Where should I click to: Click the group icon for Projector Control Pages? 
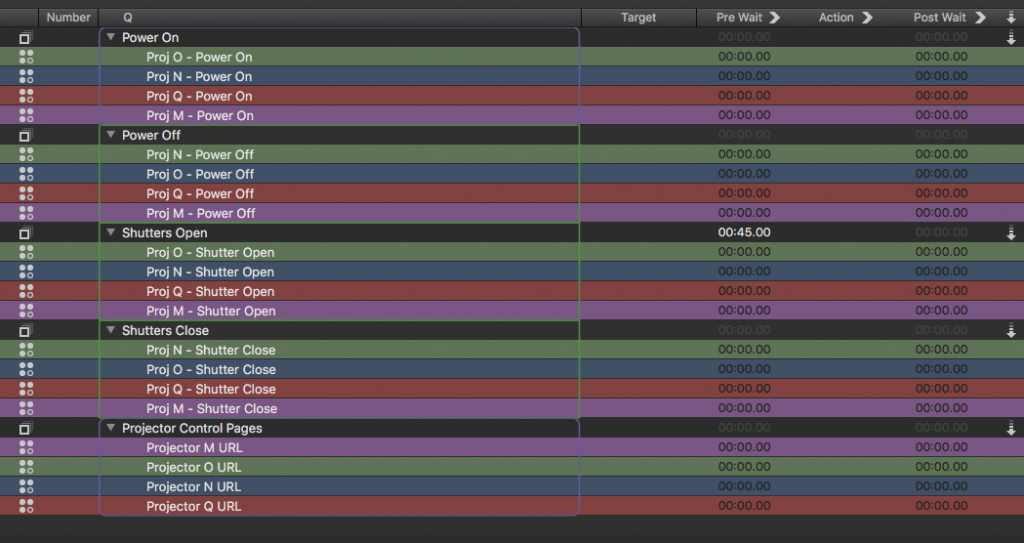click(25, 429)
